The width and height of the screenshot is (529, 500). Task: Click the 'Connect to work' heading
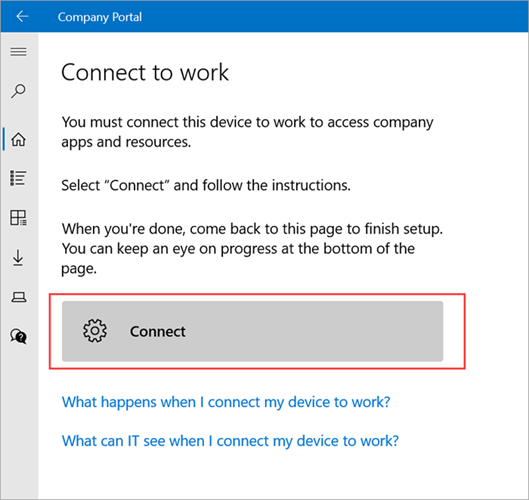tap(145, 72)
